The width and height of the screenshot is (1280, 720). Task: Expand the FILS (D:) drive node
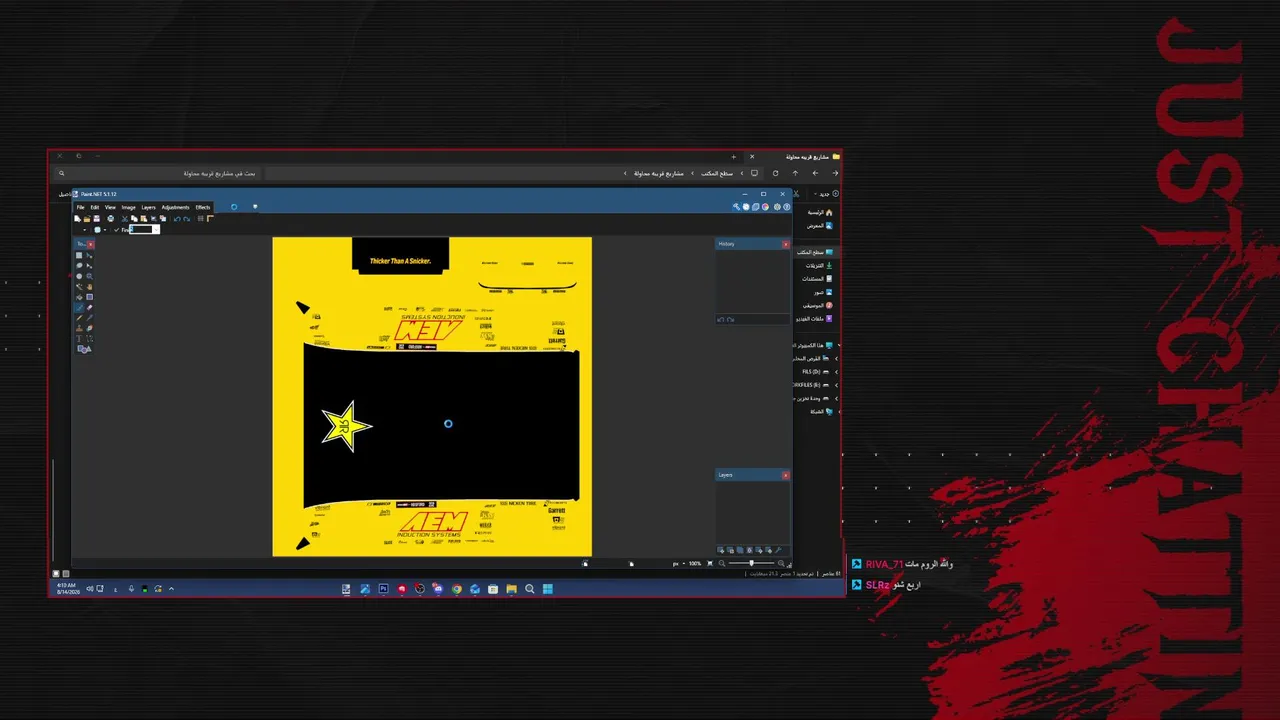837,371
